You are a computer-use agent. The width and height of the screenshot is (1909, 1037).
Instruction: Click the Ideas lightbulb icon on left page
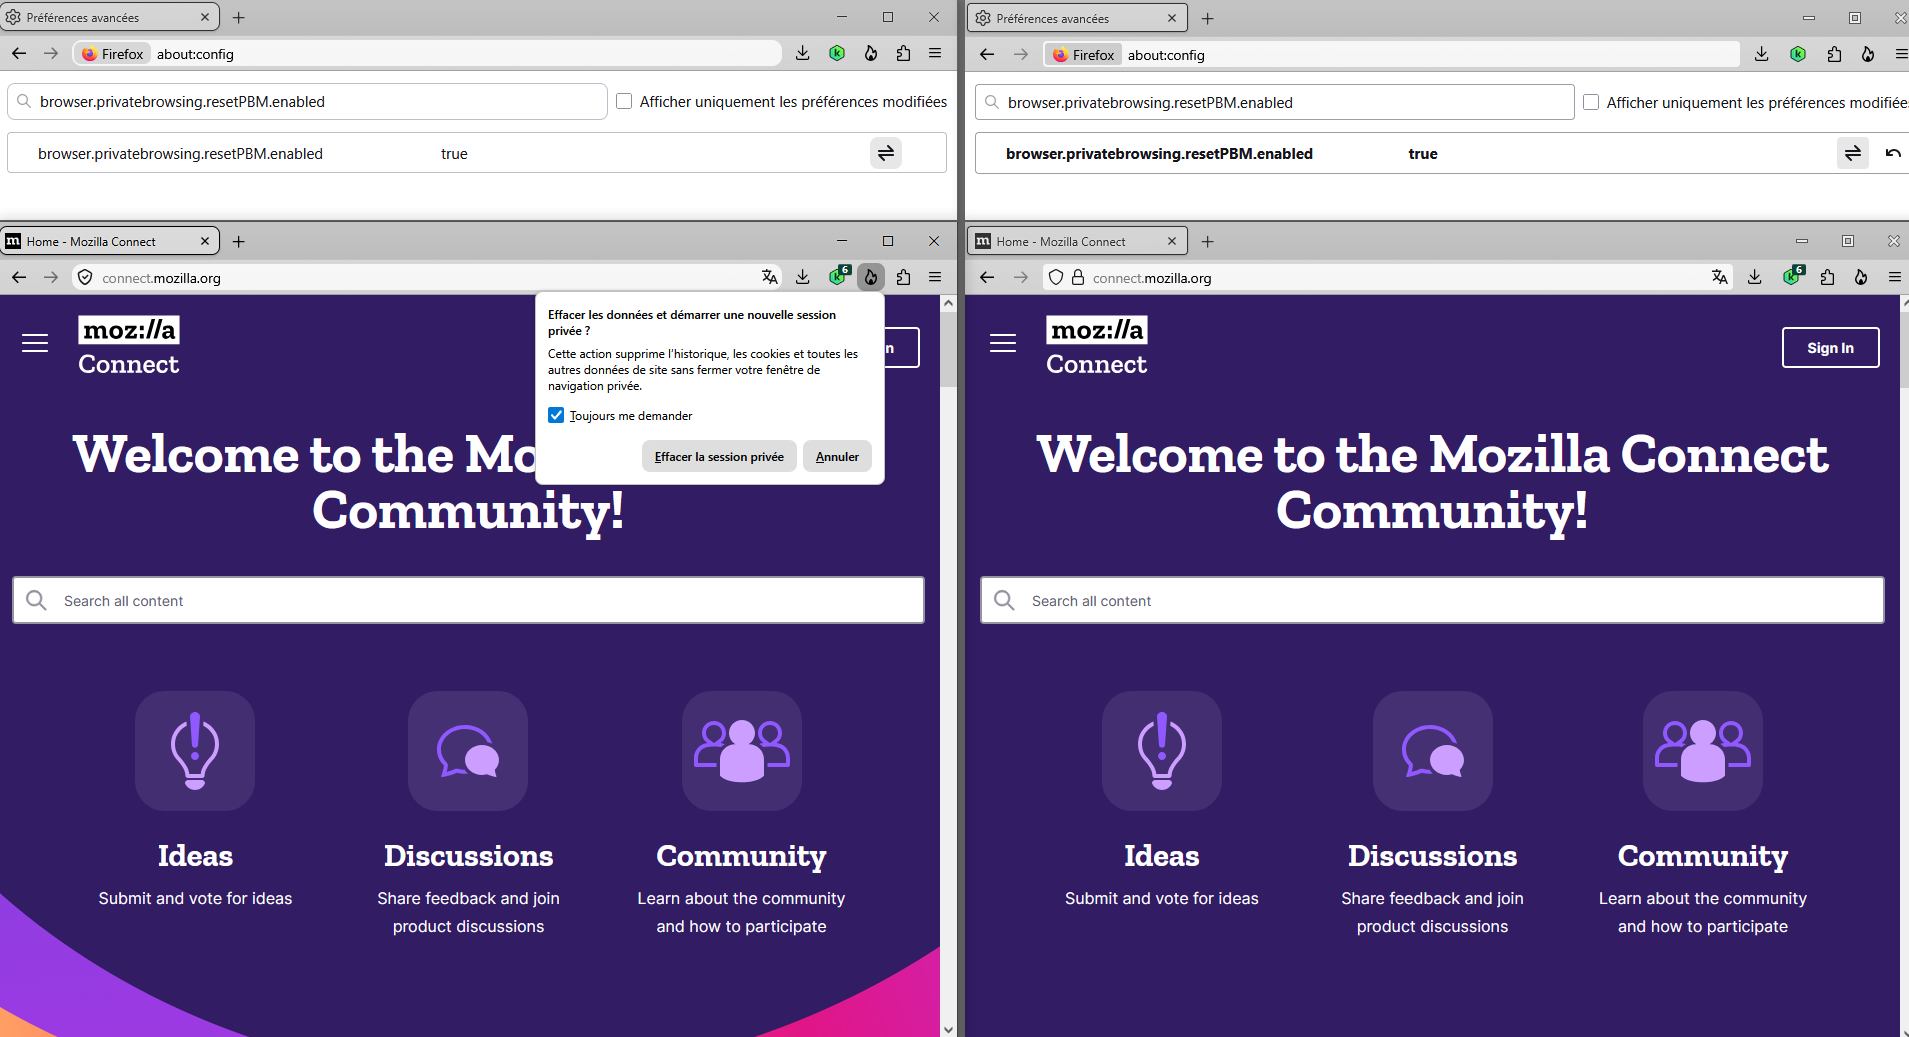tap(195, 751)
